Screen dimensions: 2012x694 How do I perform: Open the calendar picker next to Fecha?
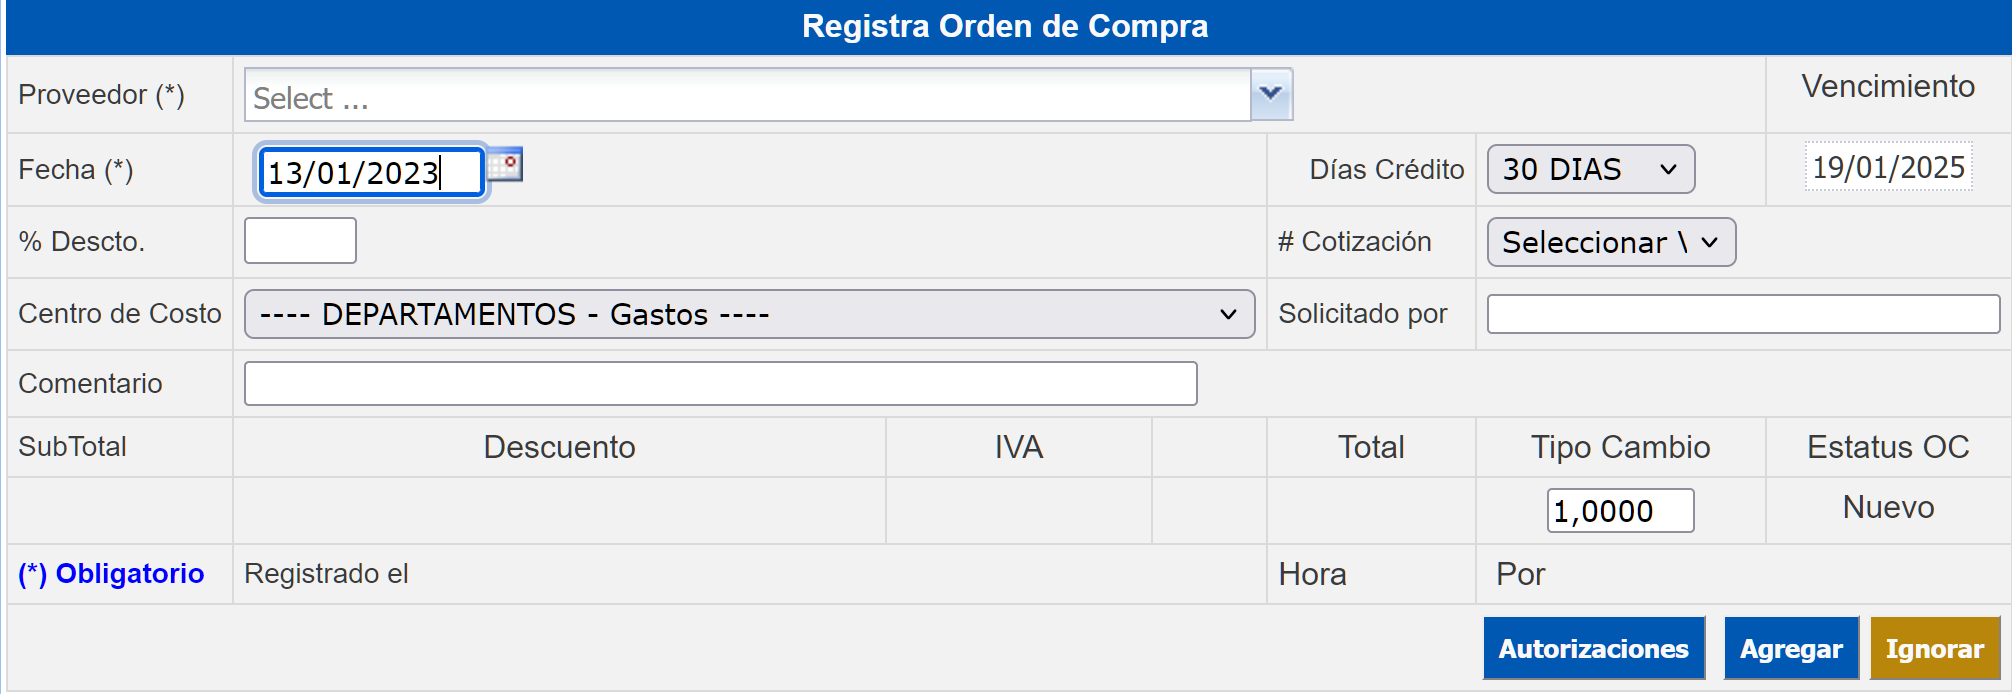coord(506,165)
